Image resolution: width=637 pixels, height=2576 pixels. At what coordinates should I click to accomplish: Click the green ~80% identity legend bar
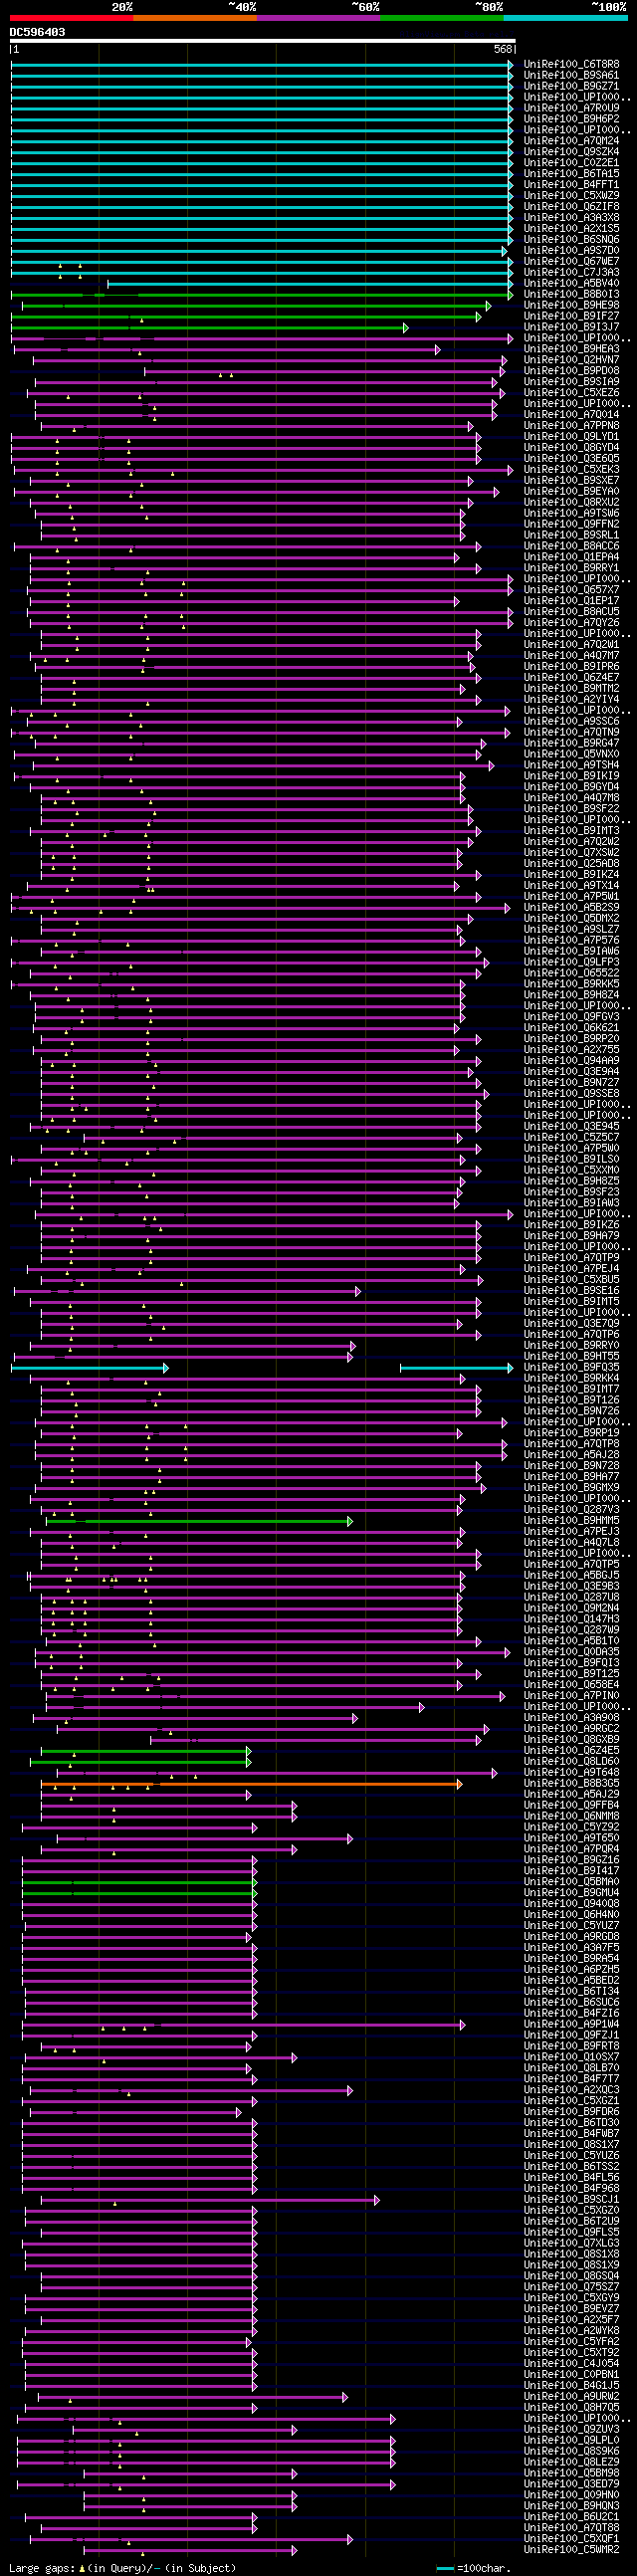click(441, 18)
